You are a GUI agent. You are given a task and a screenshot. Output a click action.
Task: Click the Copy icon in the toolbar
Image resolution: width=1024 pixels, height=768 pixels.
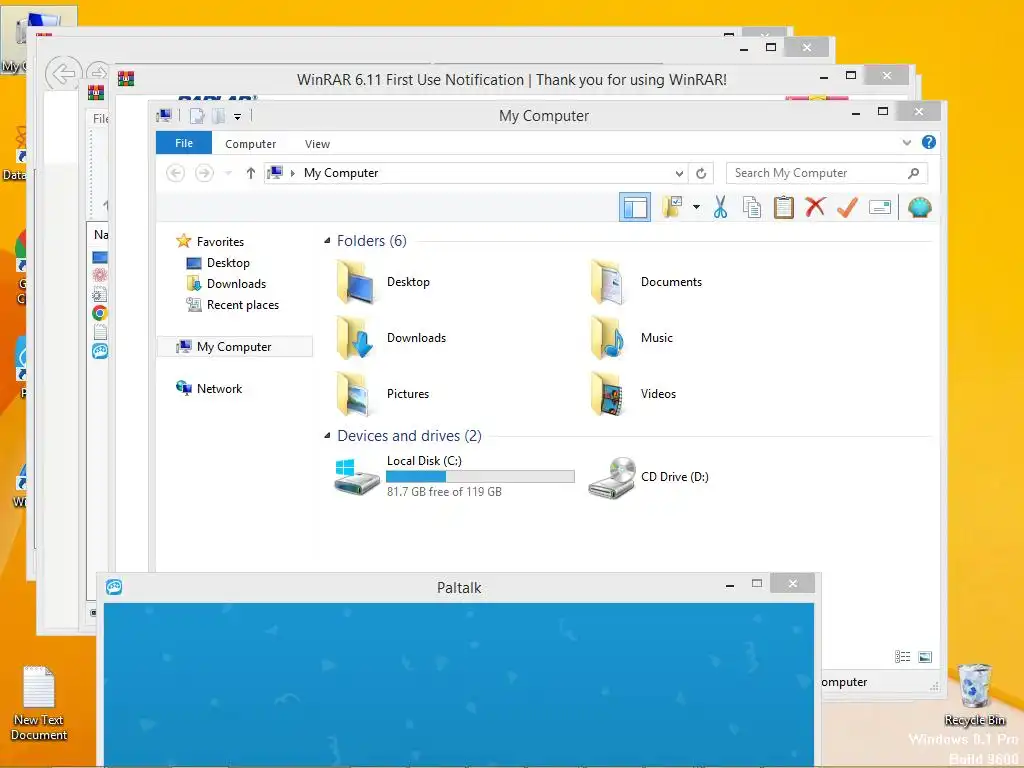(x=752, y=208)
